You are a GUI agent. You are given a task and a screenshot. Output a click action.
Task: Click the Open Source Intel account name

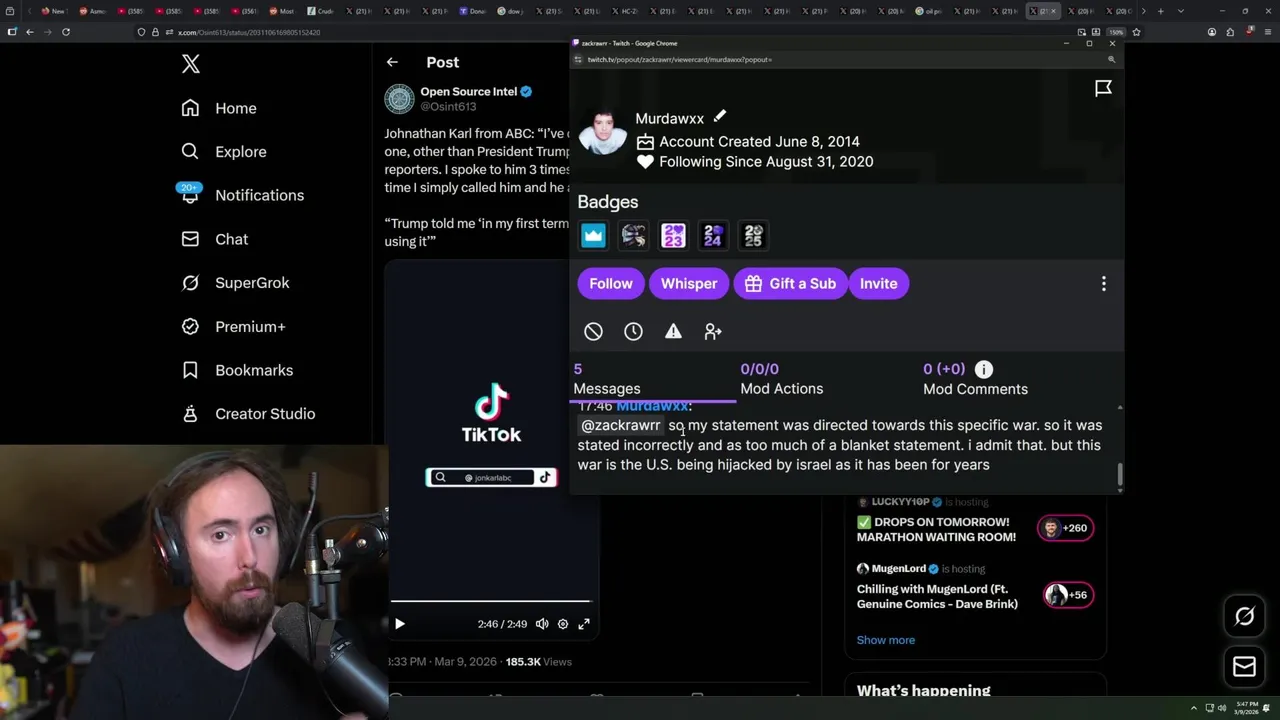click(x=468, y=92)
